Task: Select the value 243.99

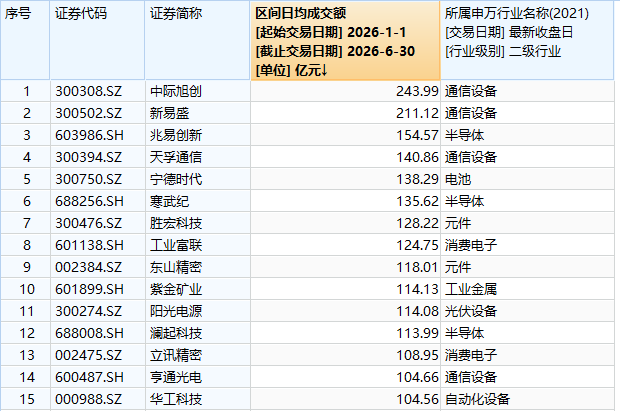Action: point(417,91)
